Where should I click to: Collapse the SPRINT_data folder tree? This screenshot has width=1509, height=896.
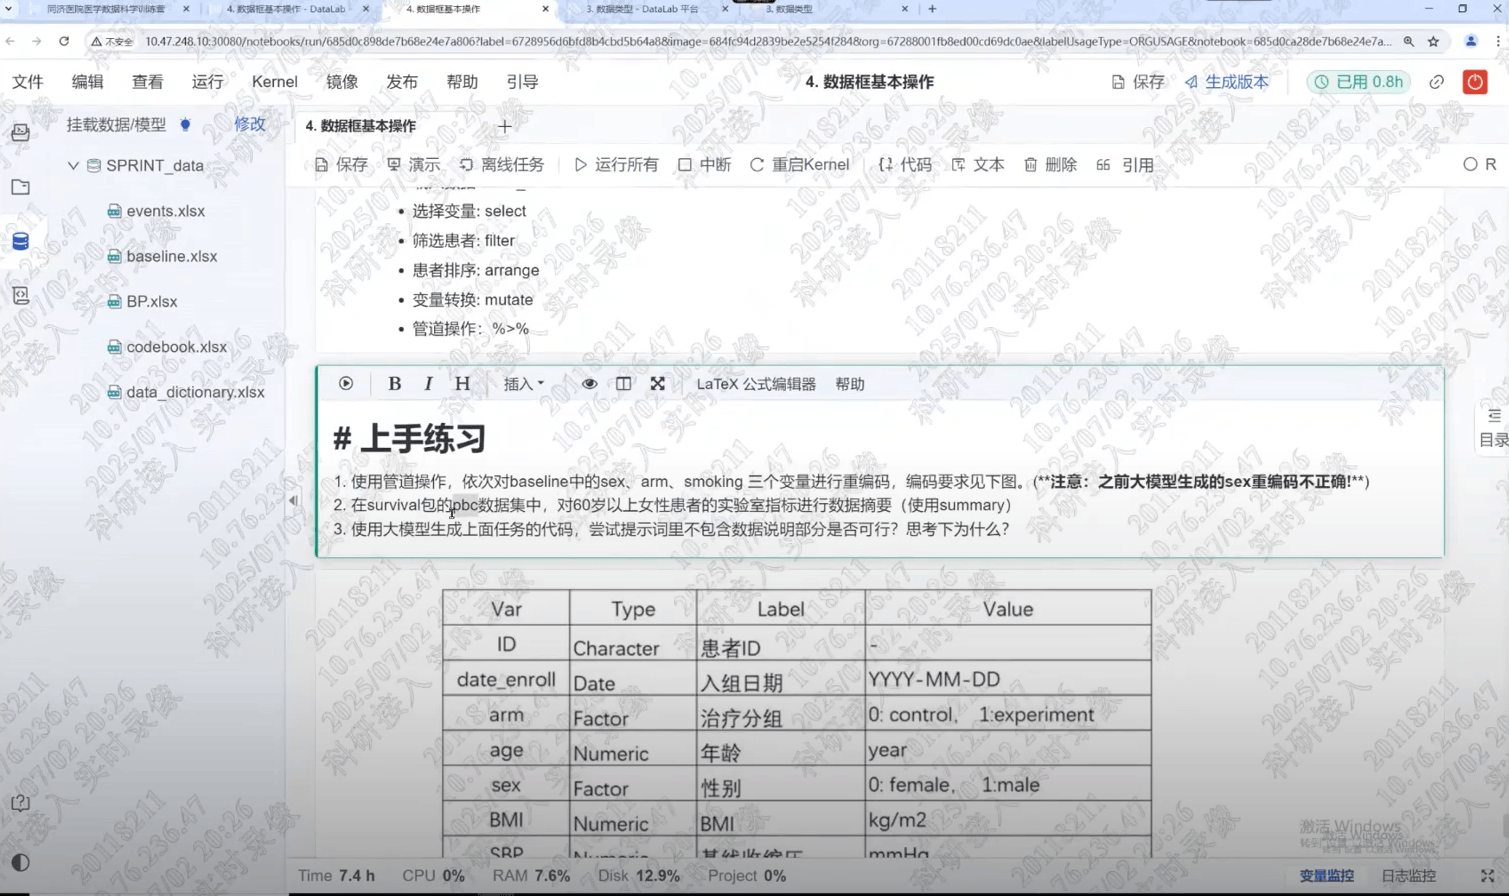pyautogui.click(x=73, y=166)
